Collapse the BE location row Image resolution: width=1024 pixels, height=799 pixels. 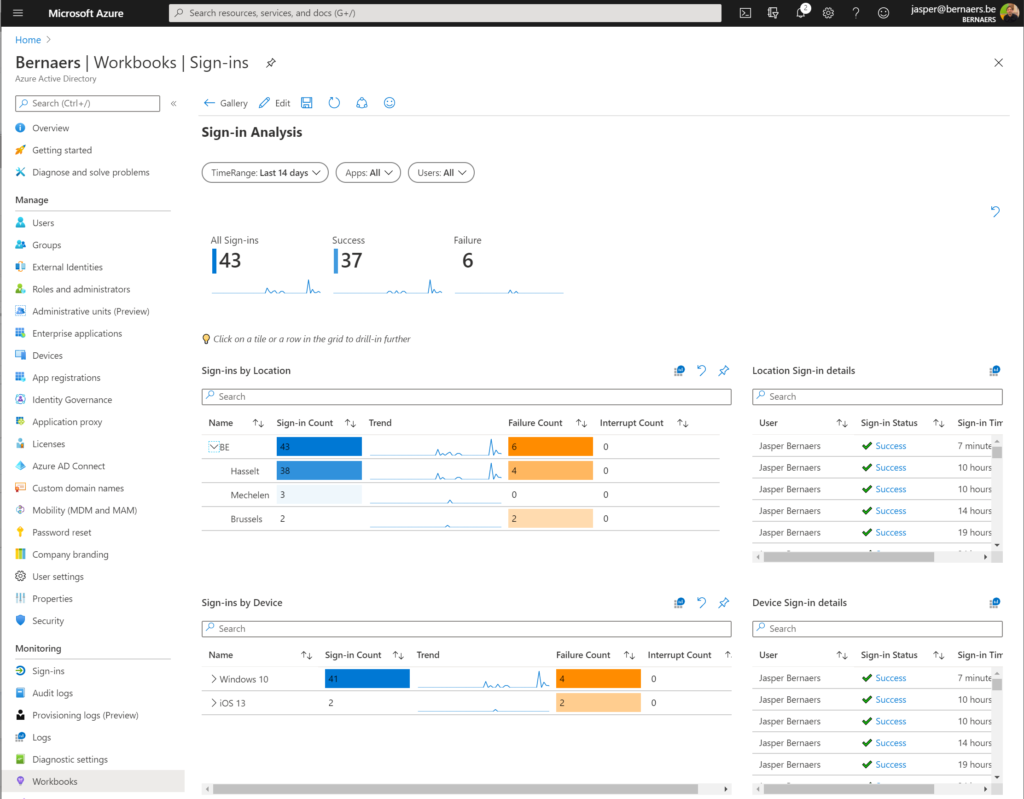(x=213, y=447)
